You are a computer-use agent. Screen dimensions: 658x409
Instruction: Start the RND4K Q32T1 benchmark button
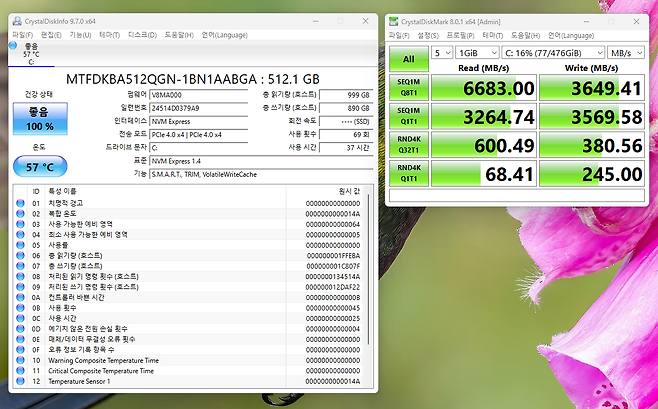[x=410, y=146]
